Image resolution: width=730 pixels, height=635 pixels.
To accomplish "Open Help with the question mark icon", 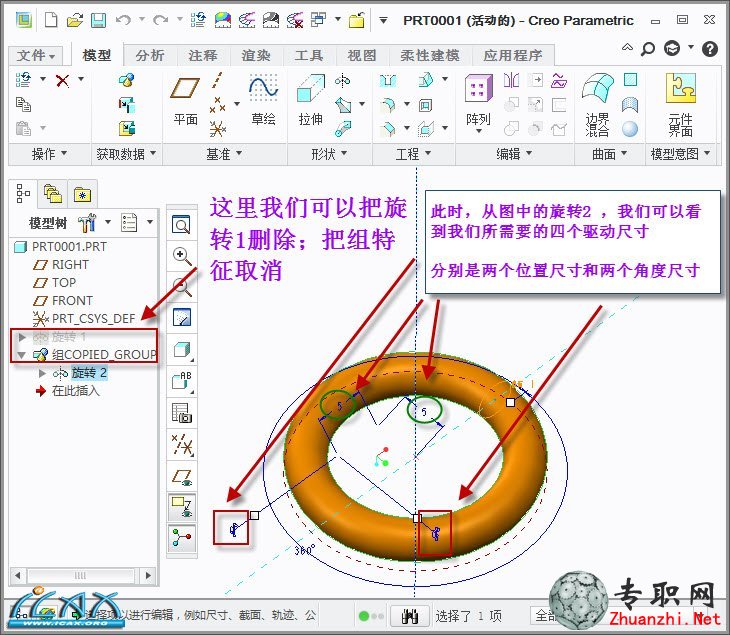I will point(710,48).
